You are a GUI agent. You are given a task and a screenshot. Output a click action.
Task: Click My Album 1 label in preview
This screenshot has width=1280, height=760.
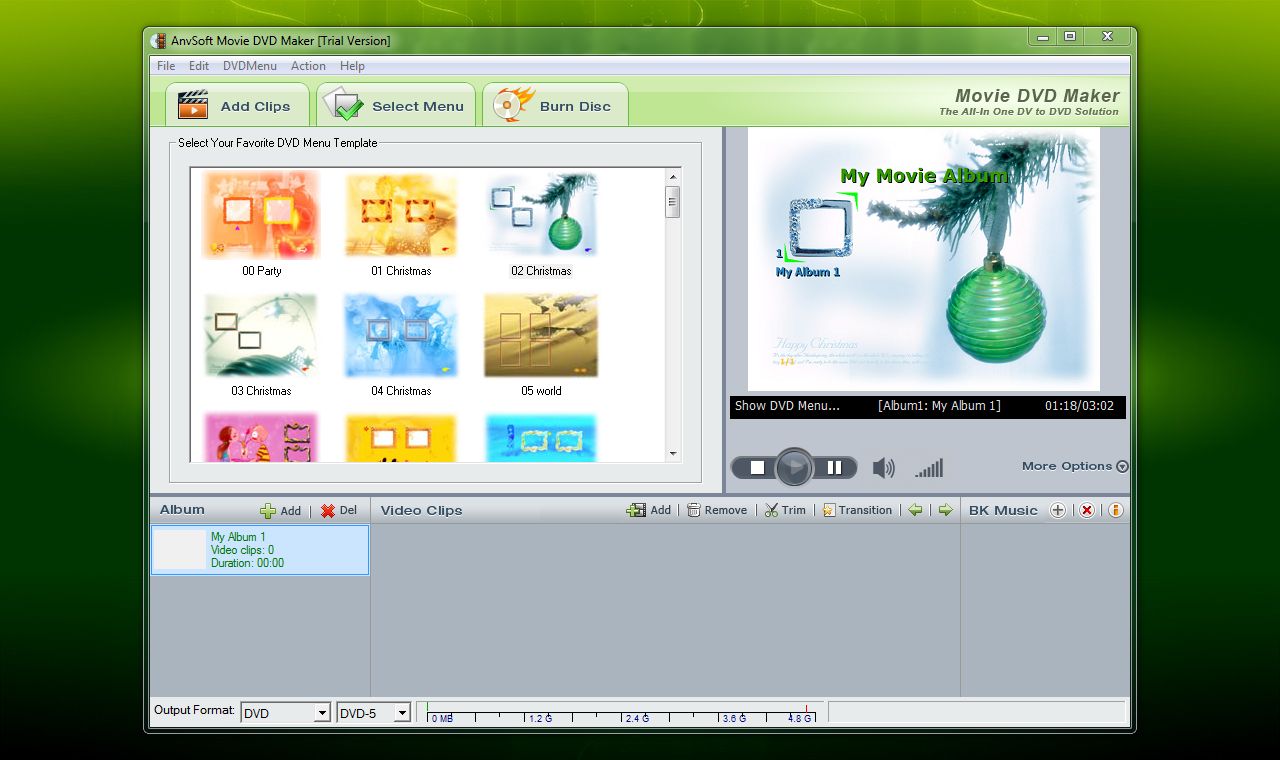pyautogui.click(x=808, y=272)
